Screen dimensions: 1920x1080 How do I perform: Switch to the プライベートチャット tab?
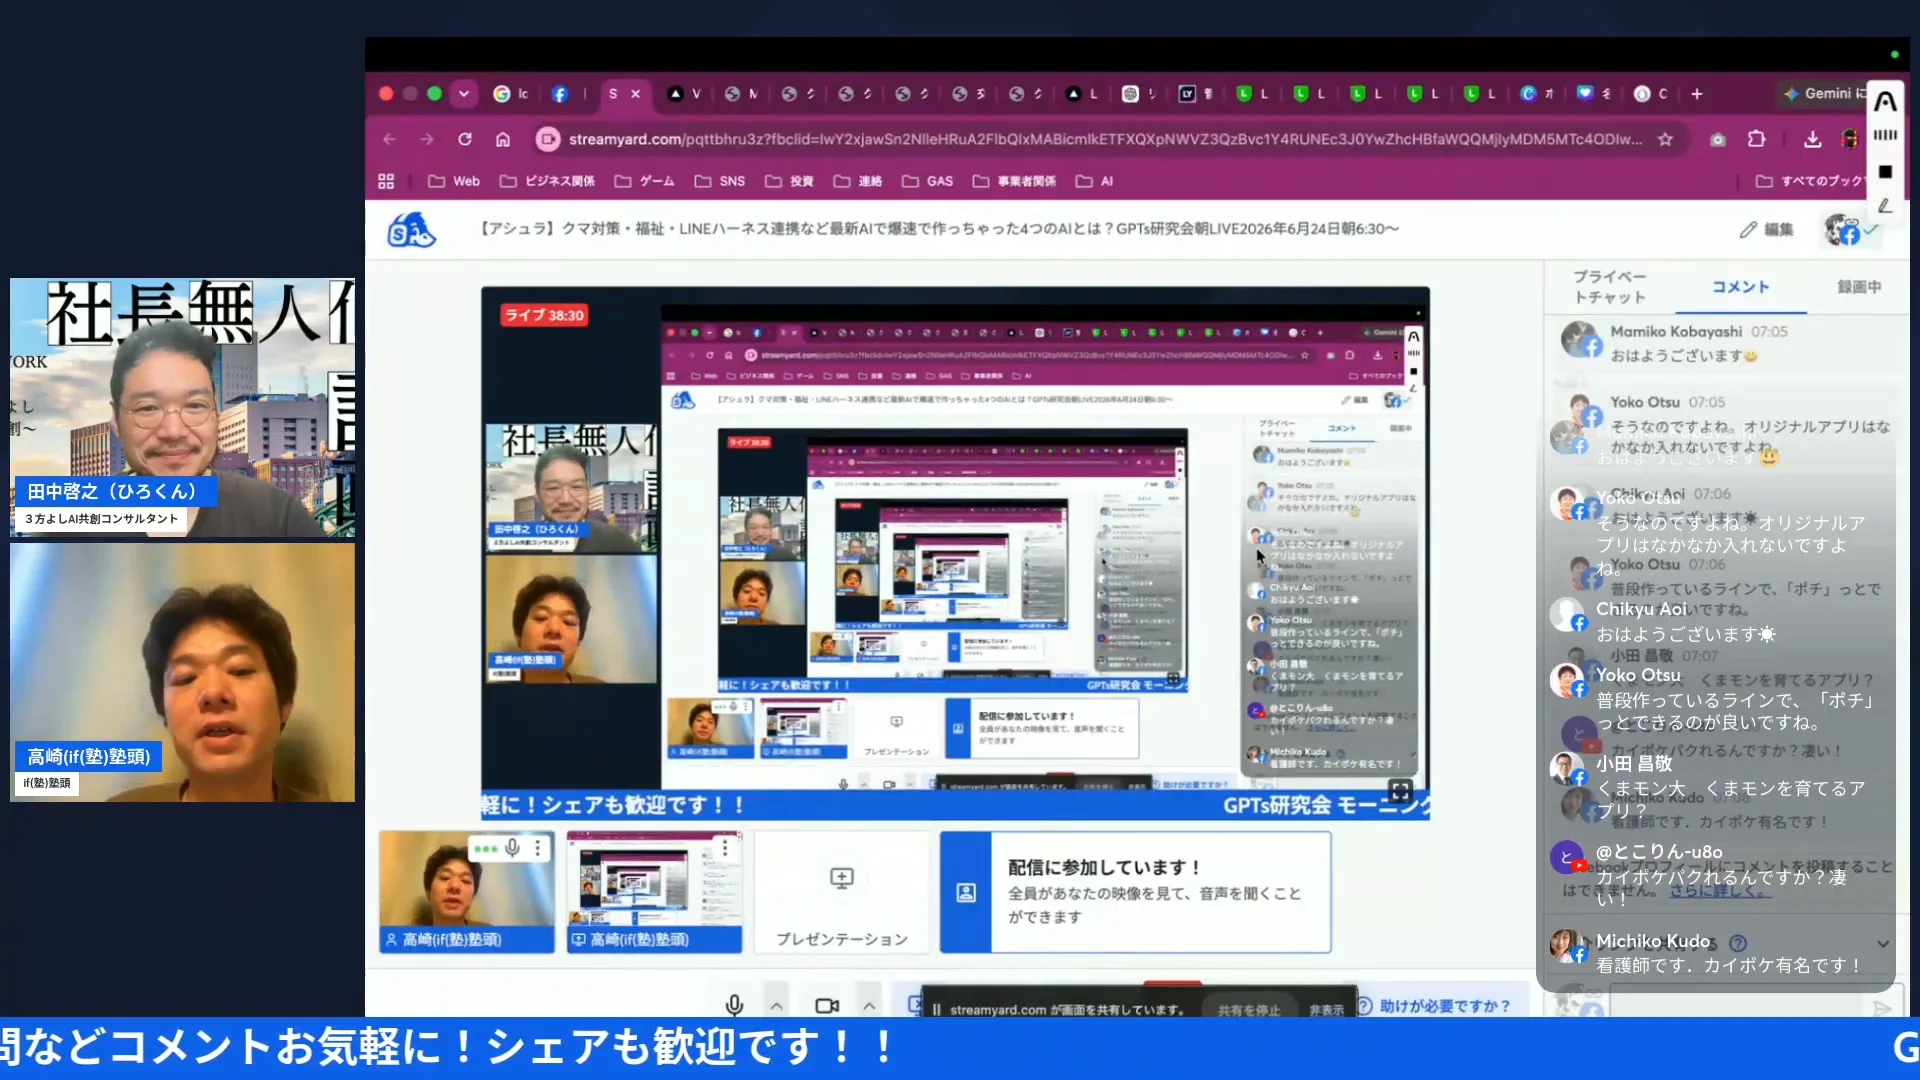1609,287
